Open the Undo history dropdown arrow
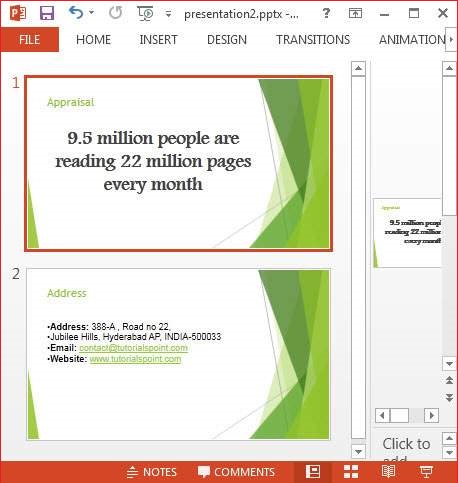The height and width of the screenshot is (483, 458). click(92, 13)
